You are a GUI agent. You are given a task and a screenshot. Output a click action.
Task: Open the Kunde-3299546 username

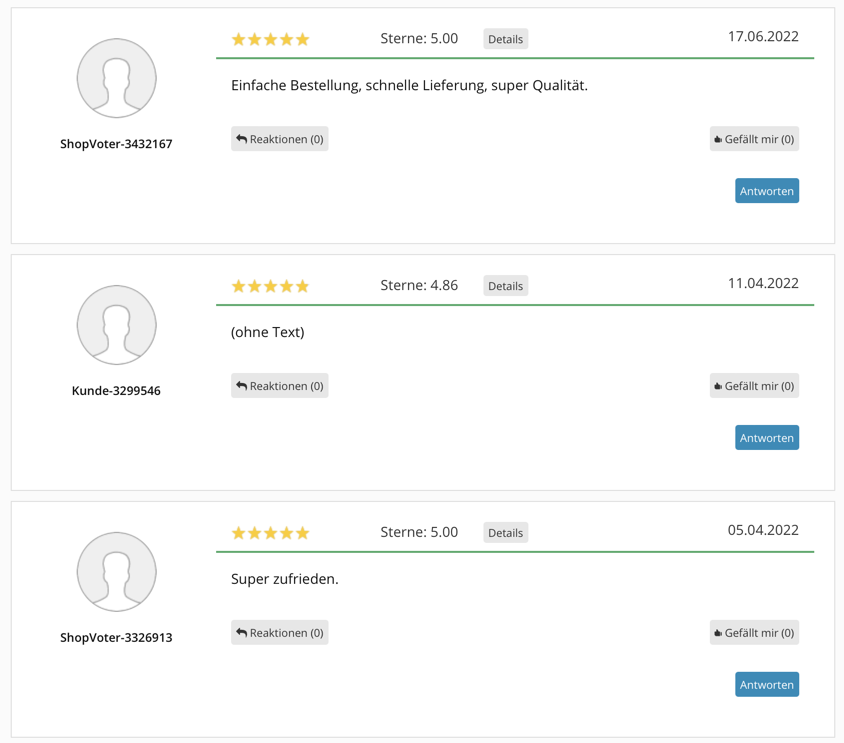pos(116,391)
